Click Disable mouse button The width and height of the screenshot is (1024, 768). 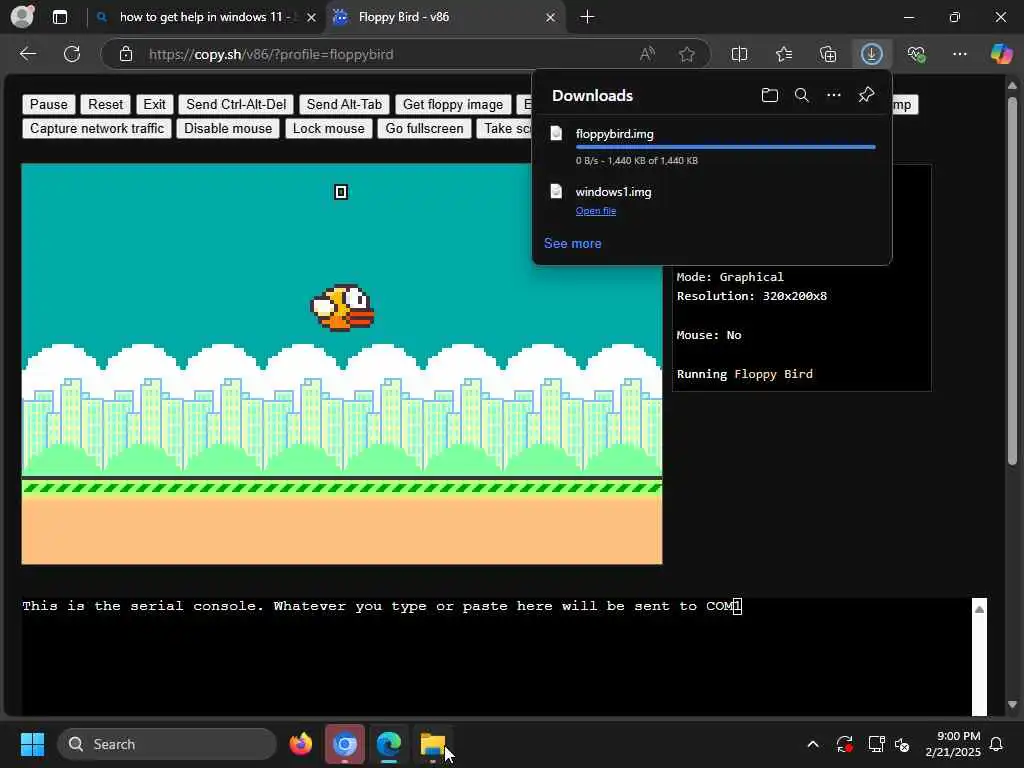pyautogui.click(x=228, y=129)
